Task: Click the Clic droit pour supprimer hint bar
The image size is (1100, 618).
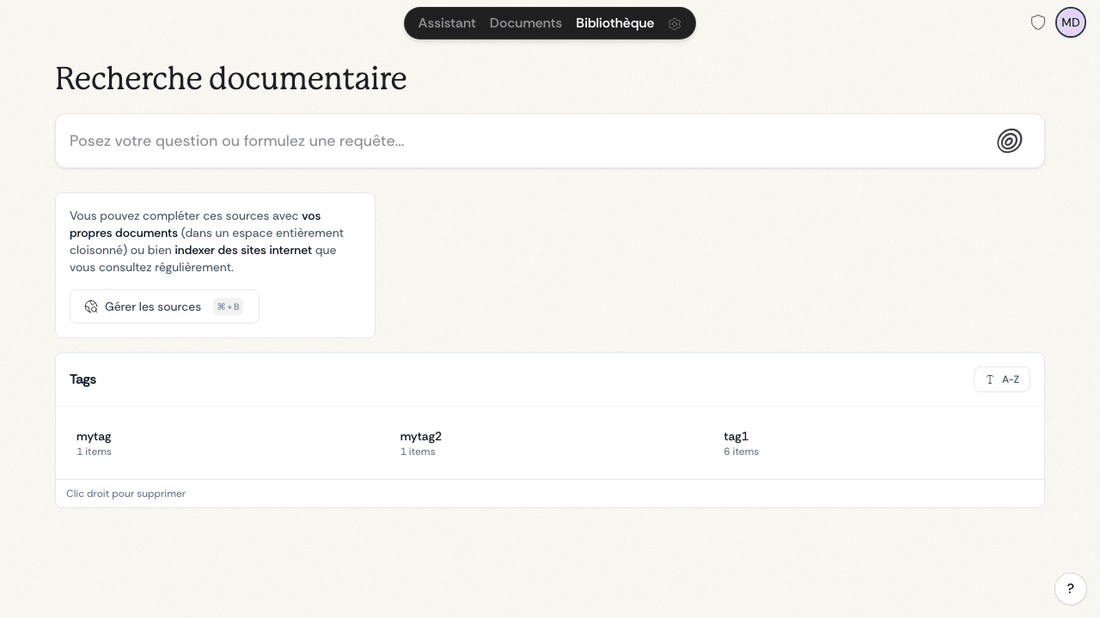Action: pyautogui.click(x=125, y=493)
